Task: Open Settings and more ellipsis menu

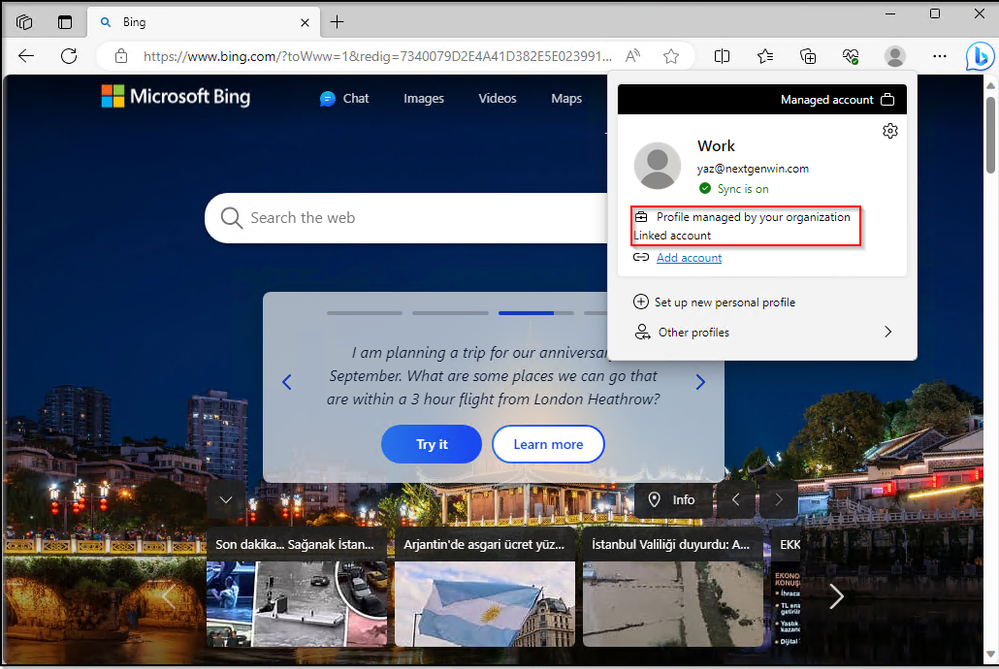Action: pos(939,56)
